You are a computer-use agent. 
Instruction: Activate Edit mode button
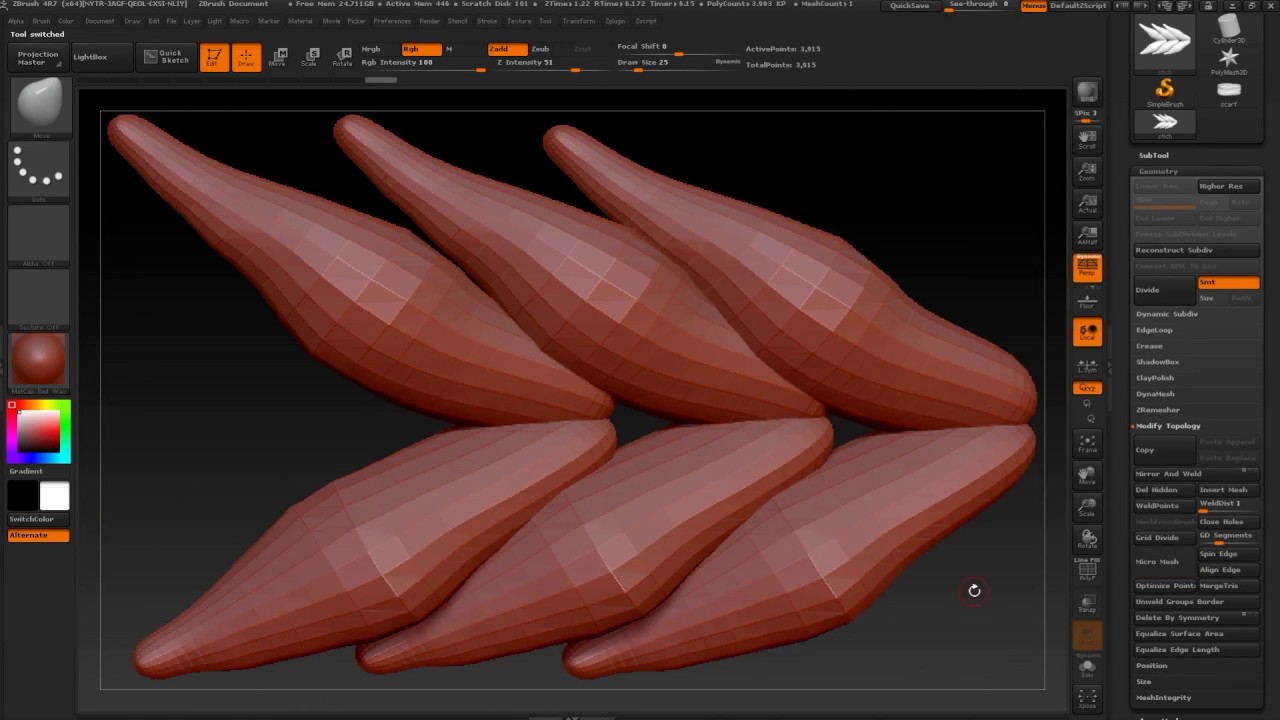tap(213, 58)
